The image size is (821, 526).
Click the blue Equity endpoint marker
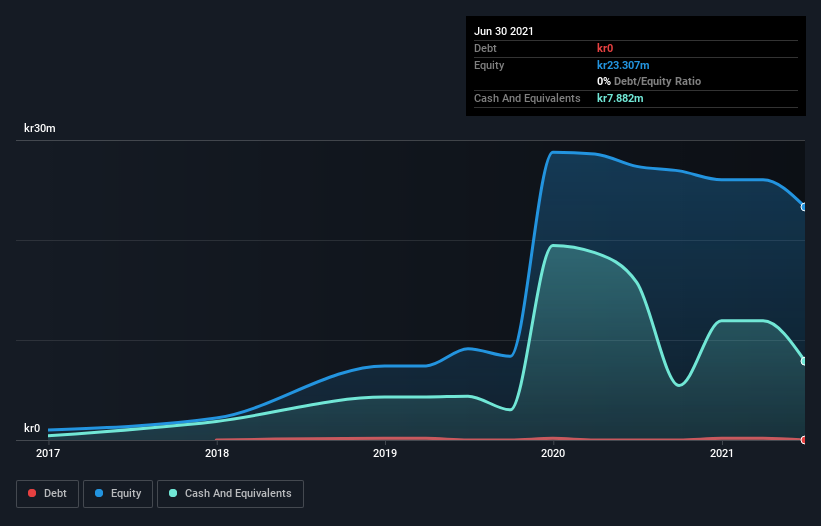pyautogui.click(x=804, y=207)
